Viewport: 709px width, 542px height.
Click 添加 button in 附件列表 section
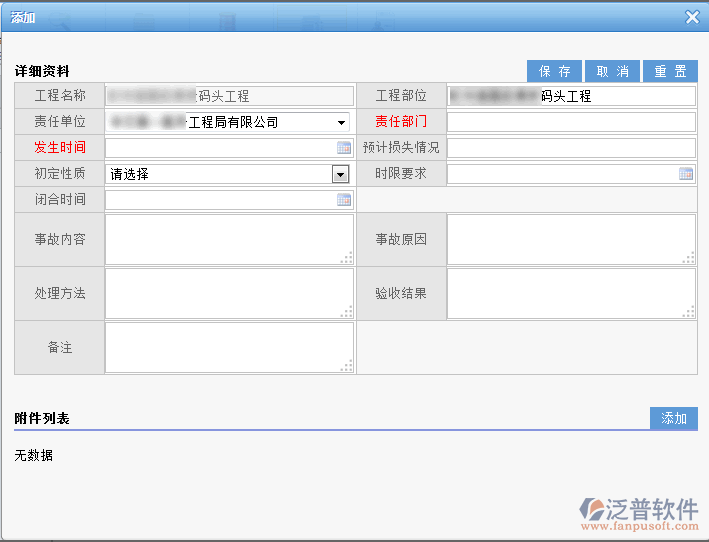click(x=673, y=419)
